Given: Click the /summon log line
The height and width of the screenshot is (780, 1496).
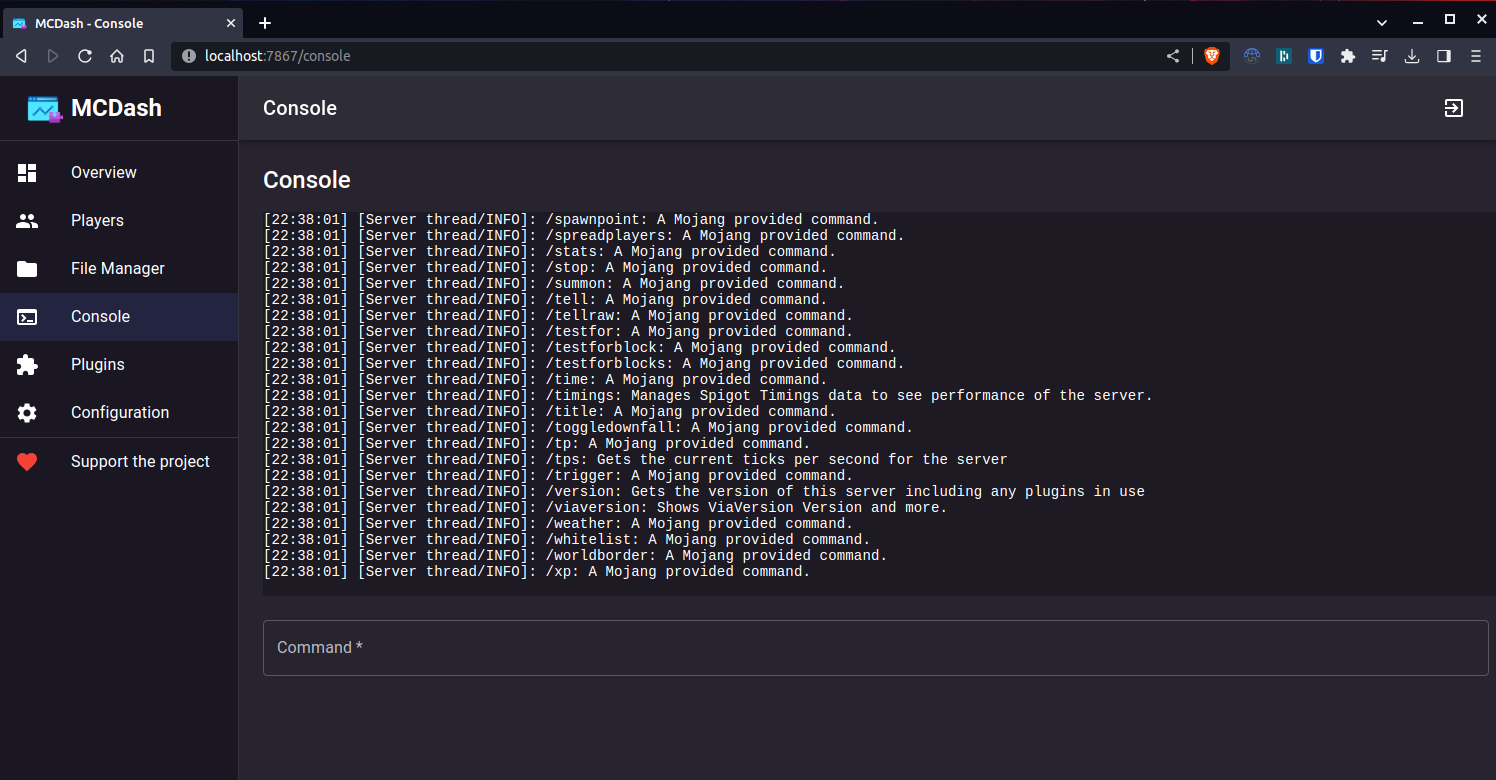Looking at the screenshot, I should click(554, 284).
